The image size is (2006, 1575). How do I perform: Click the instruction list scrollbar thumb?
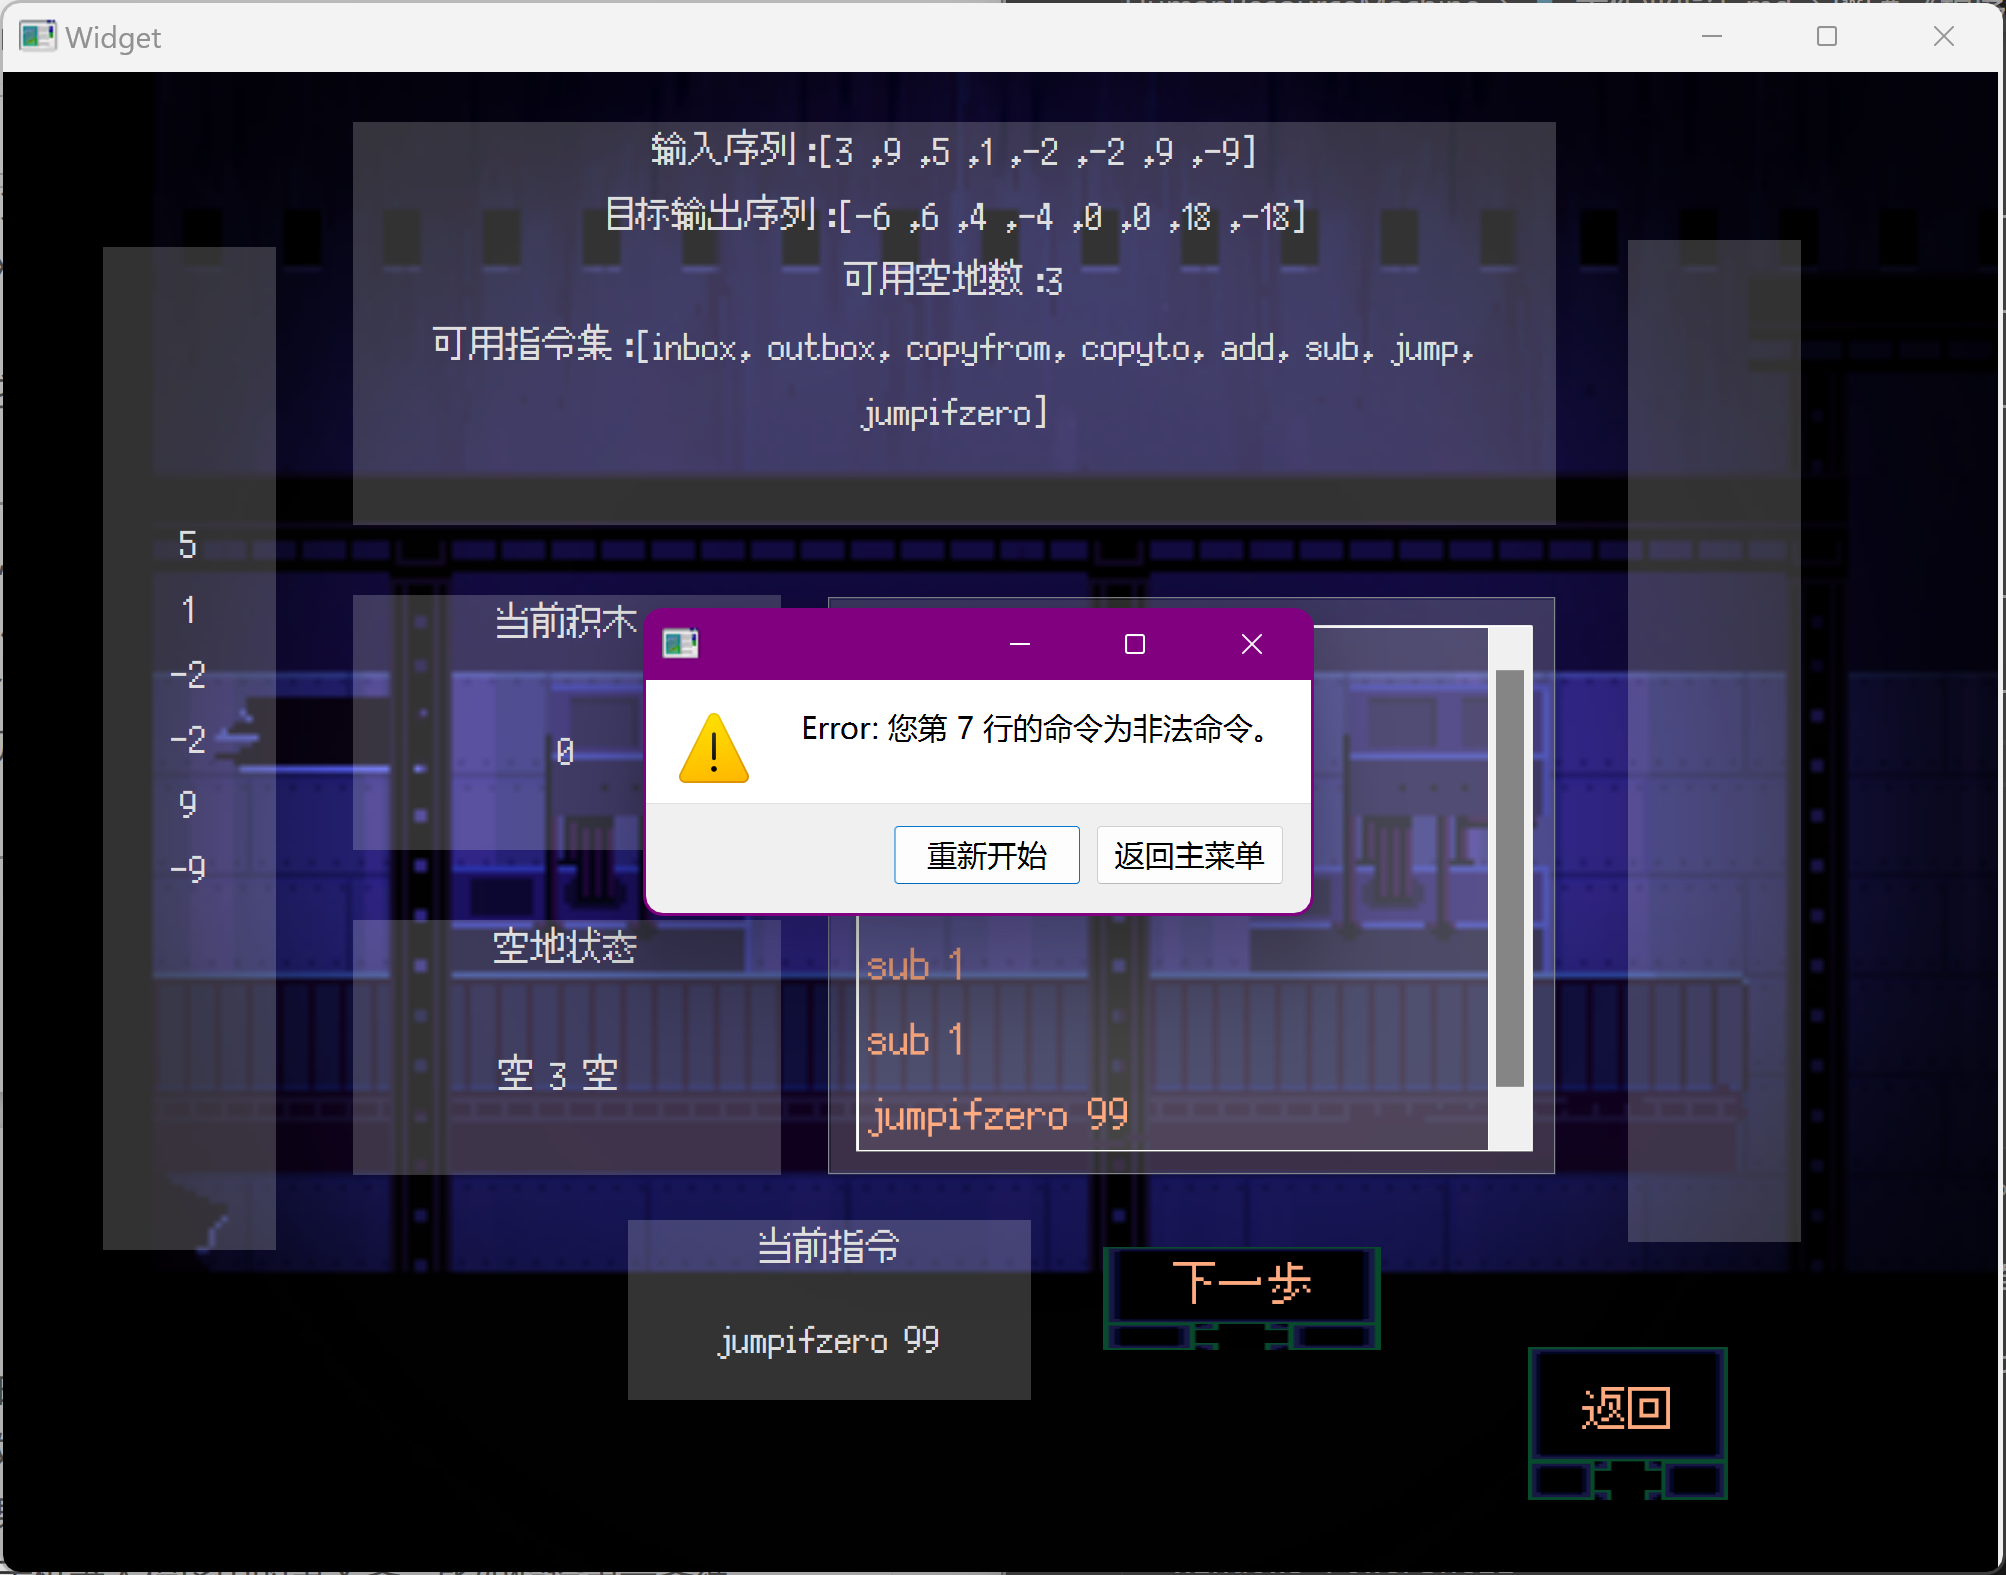pos(1509,878)
